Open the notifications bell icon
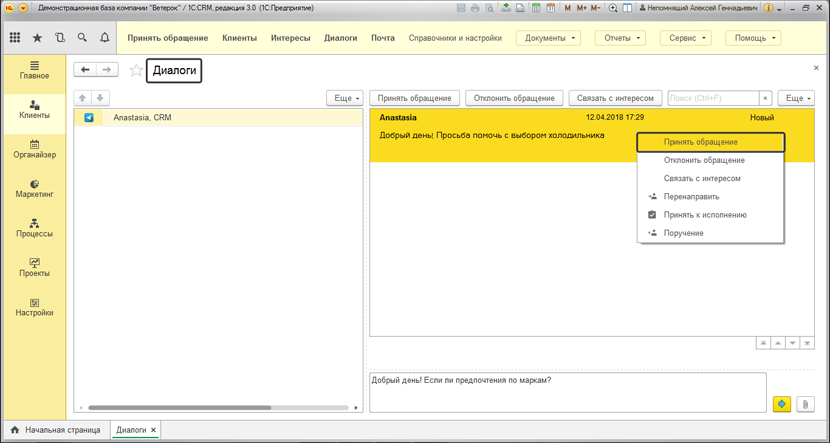The height and width of the screenshot is (443, 830). click(x=104, y=38)
